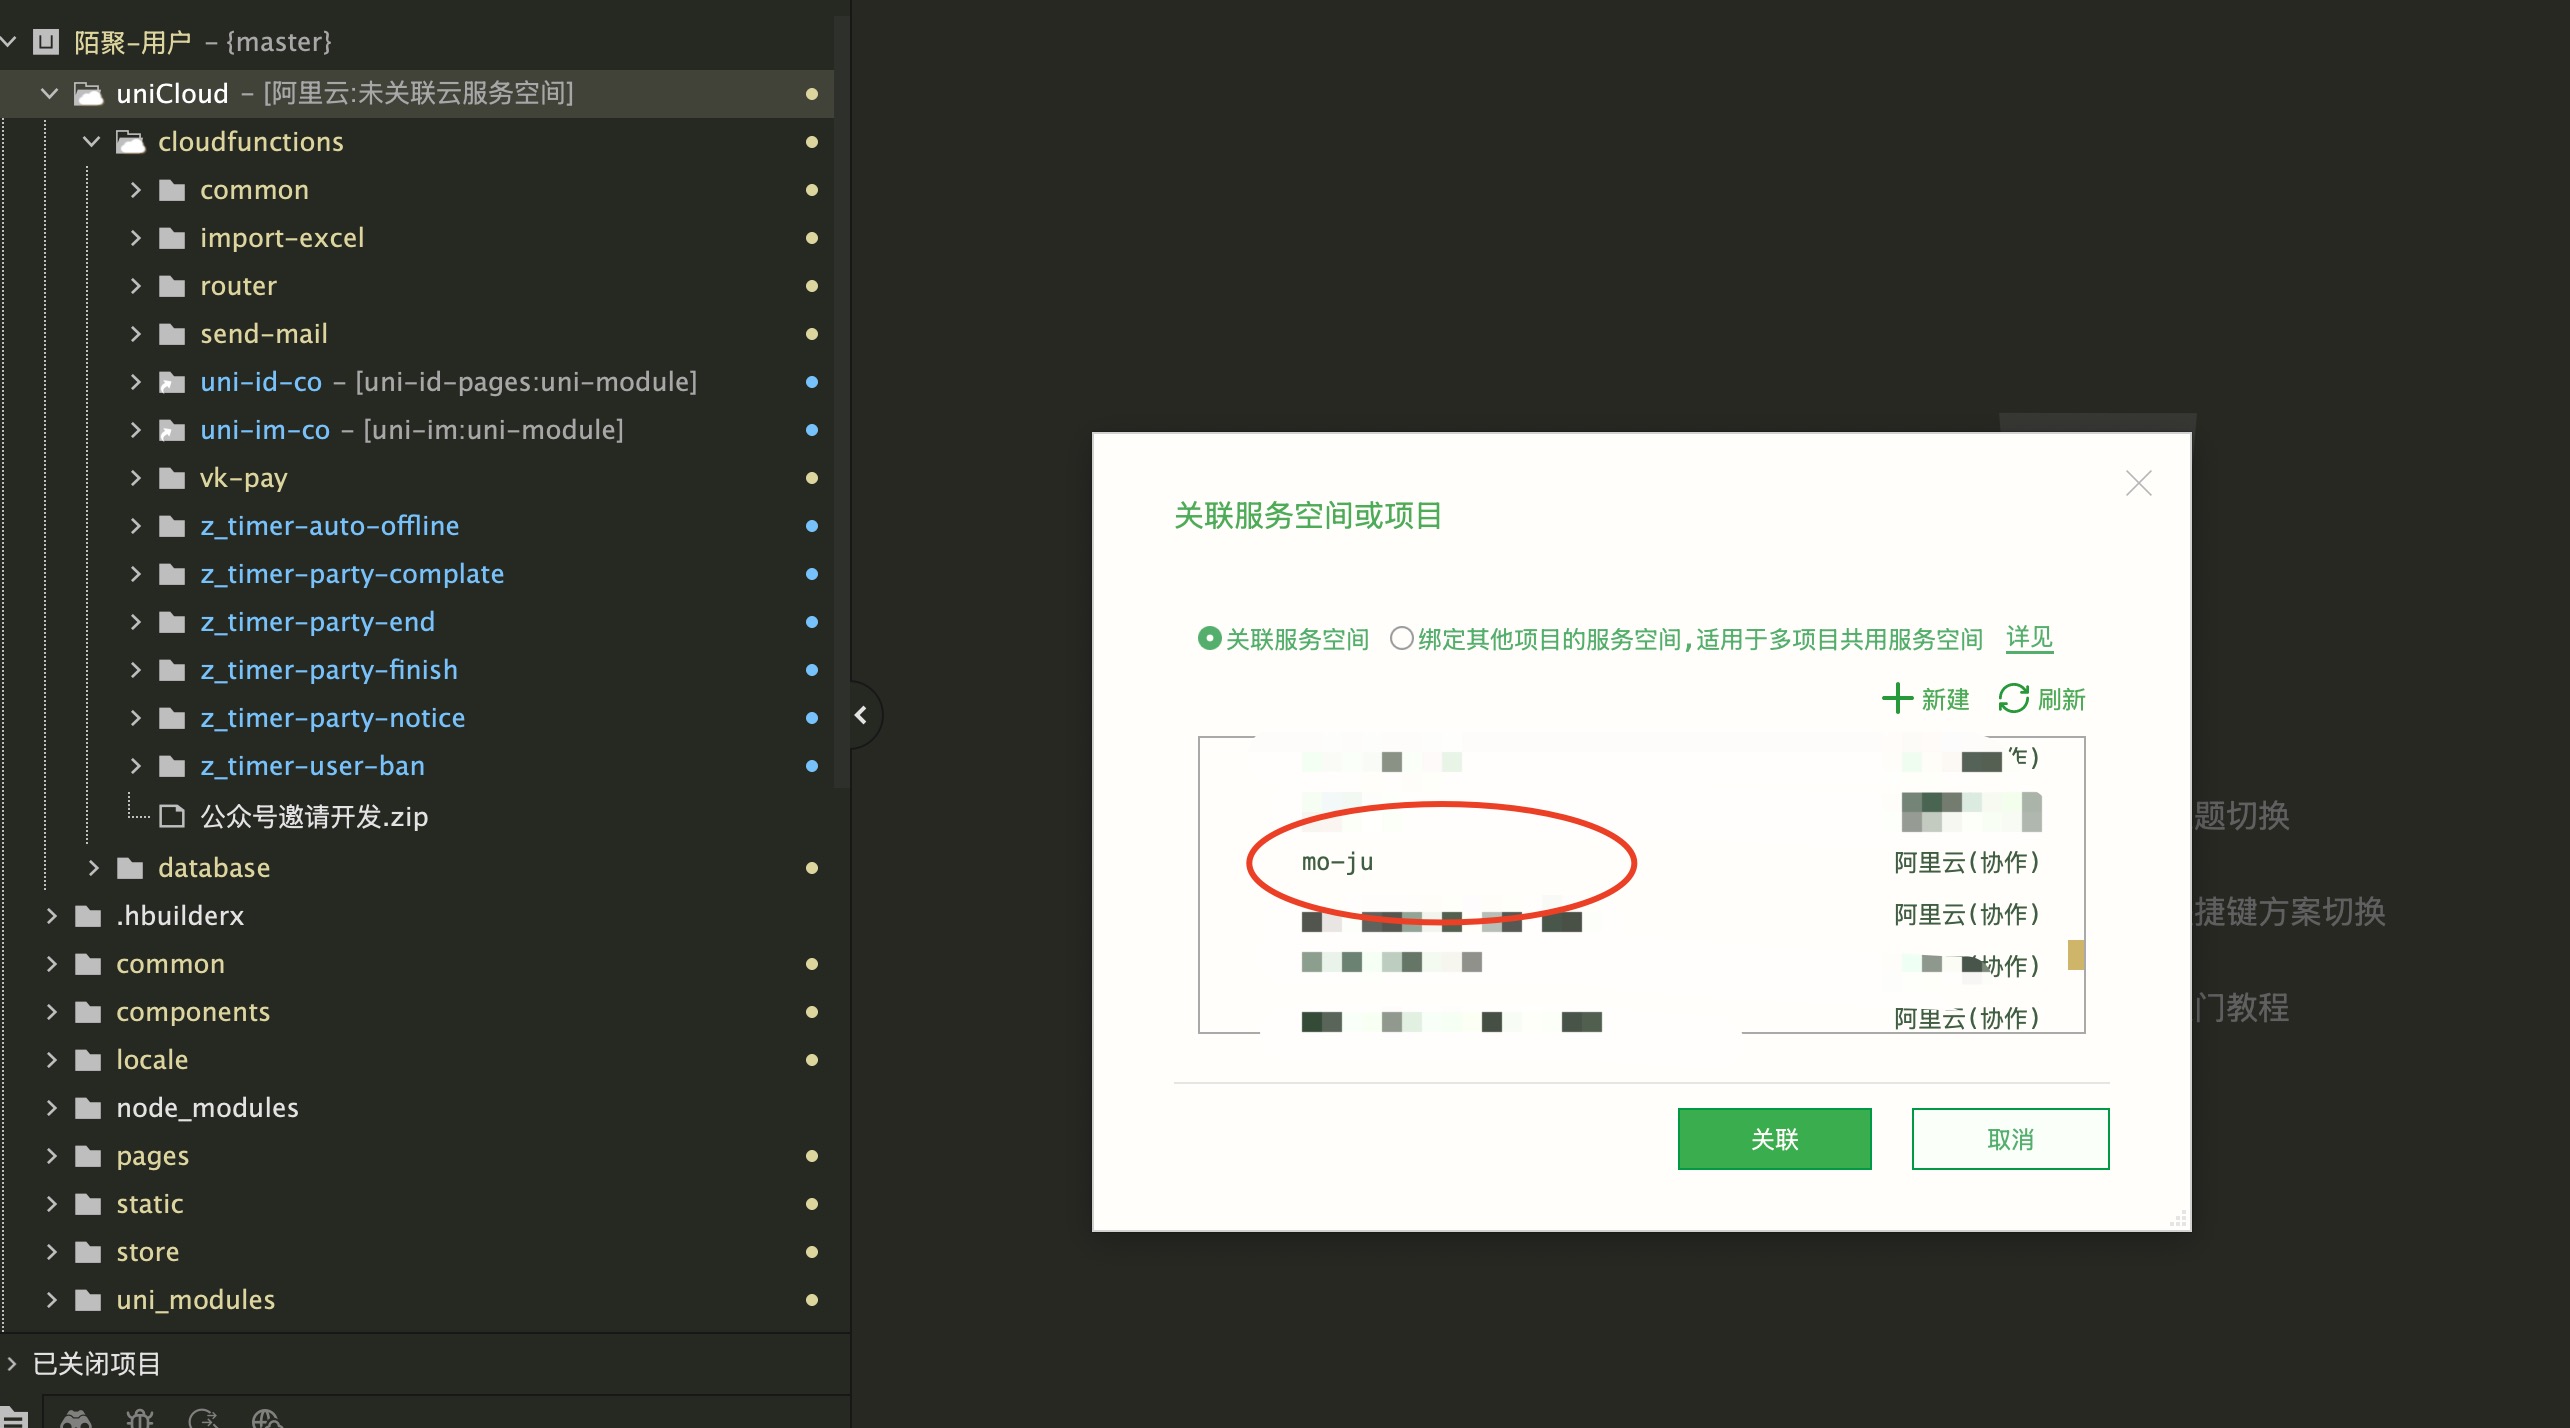Viewport: 2570px width, 1428px height.
Task: Click the 取消 button
Action: pyautogui.click(x=2009, y=1138)
